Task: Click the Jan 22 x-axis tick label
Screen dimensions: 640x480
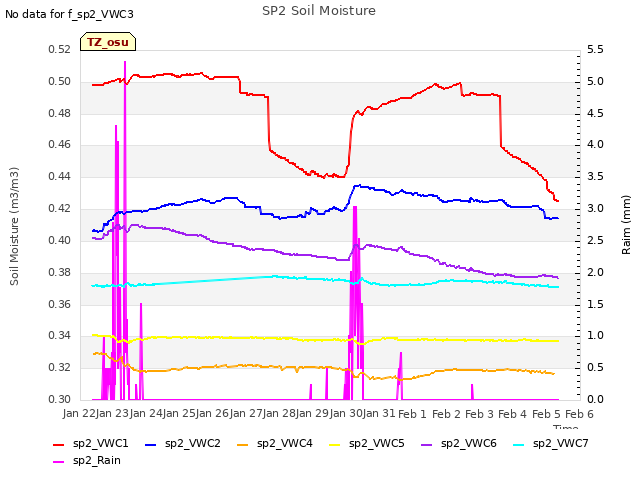Action: 79,413
